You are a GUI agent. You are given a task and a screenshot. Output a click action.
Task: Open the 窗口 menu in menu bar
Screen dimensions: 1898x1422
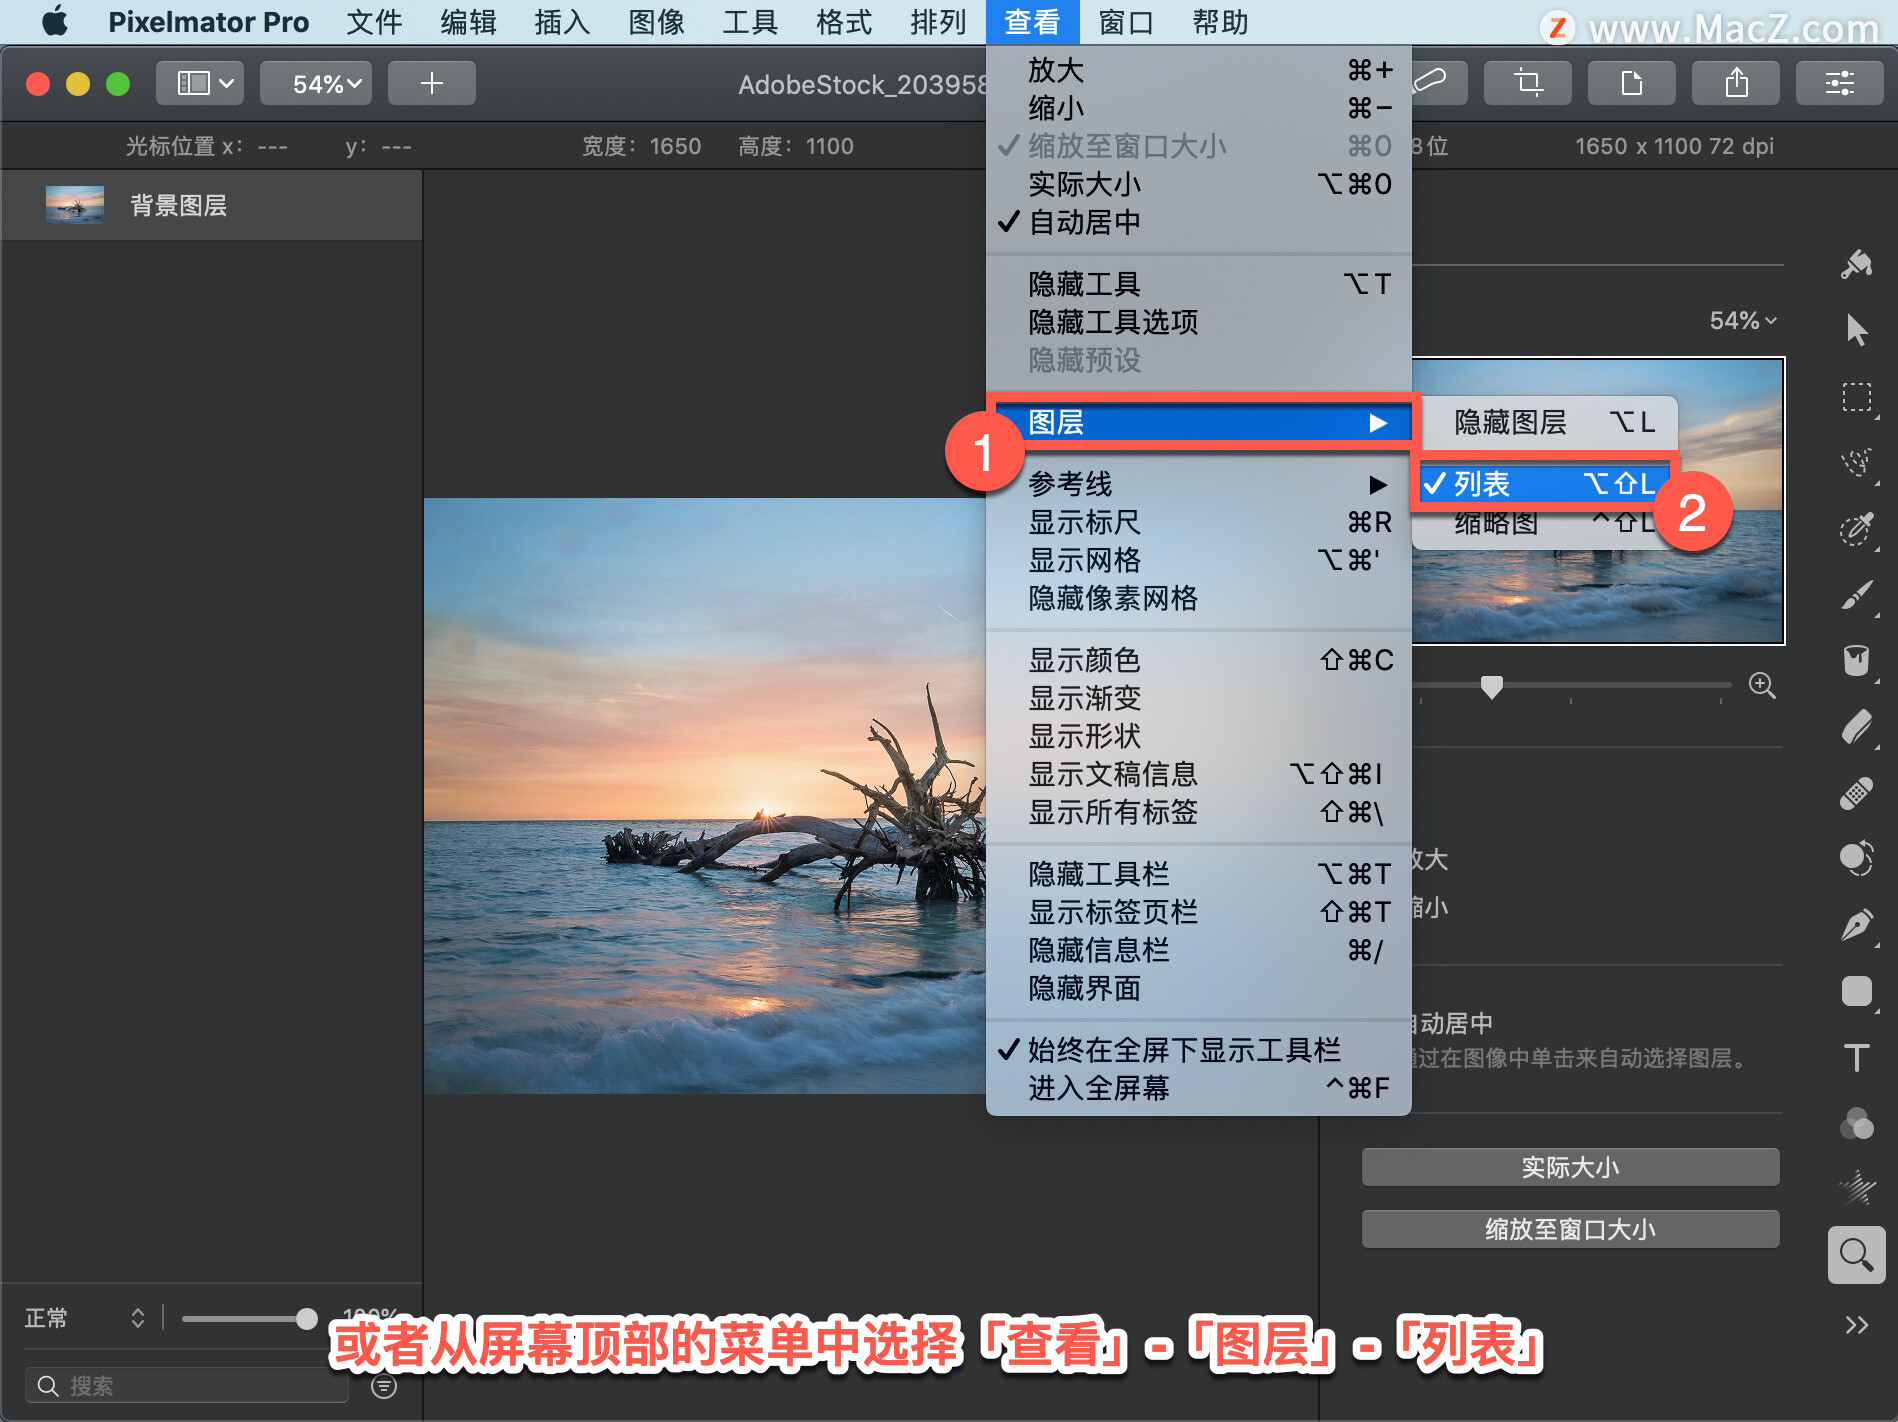[1126, 22]
